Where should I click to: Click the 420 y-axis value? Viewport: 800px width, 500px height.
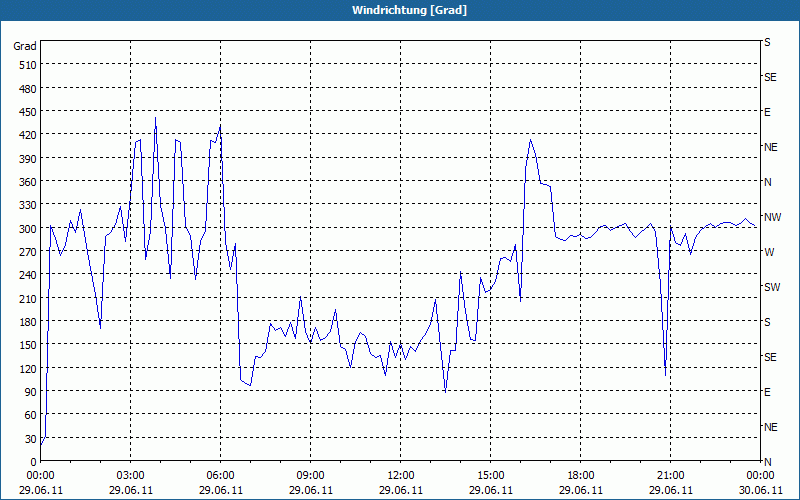[x=28, y=135]
